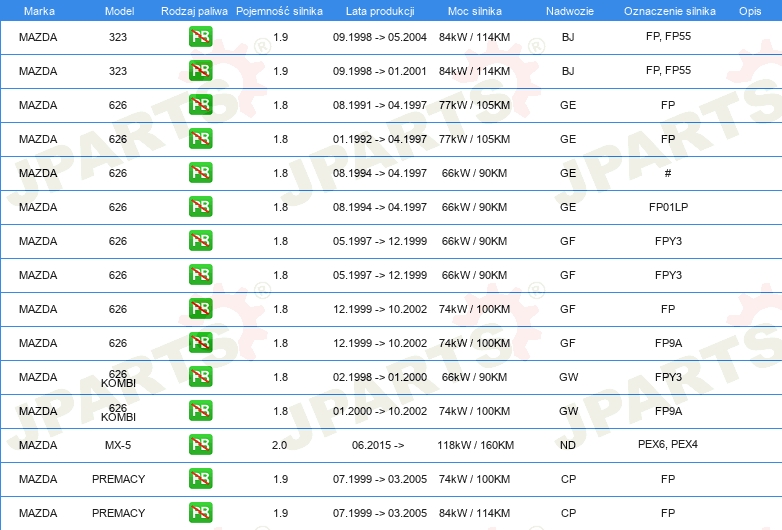Click the Opis column header
Viewport: 782px width, 530px height.
(x=750, y=11)
